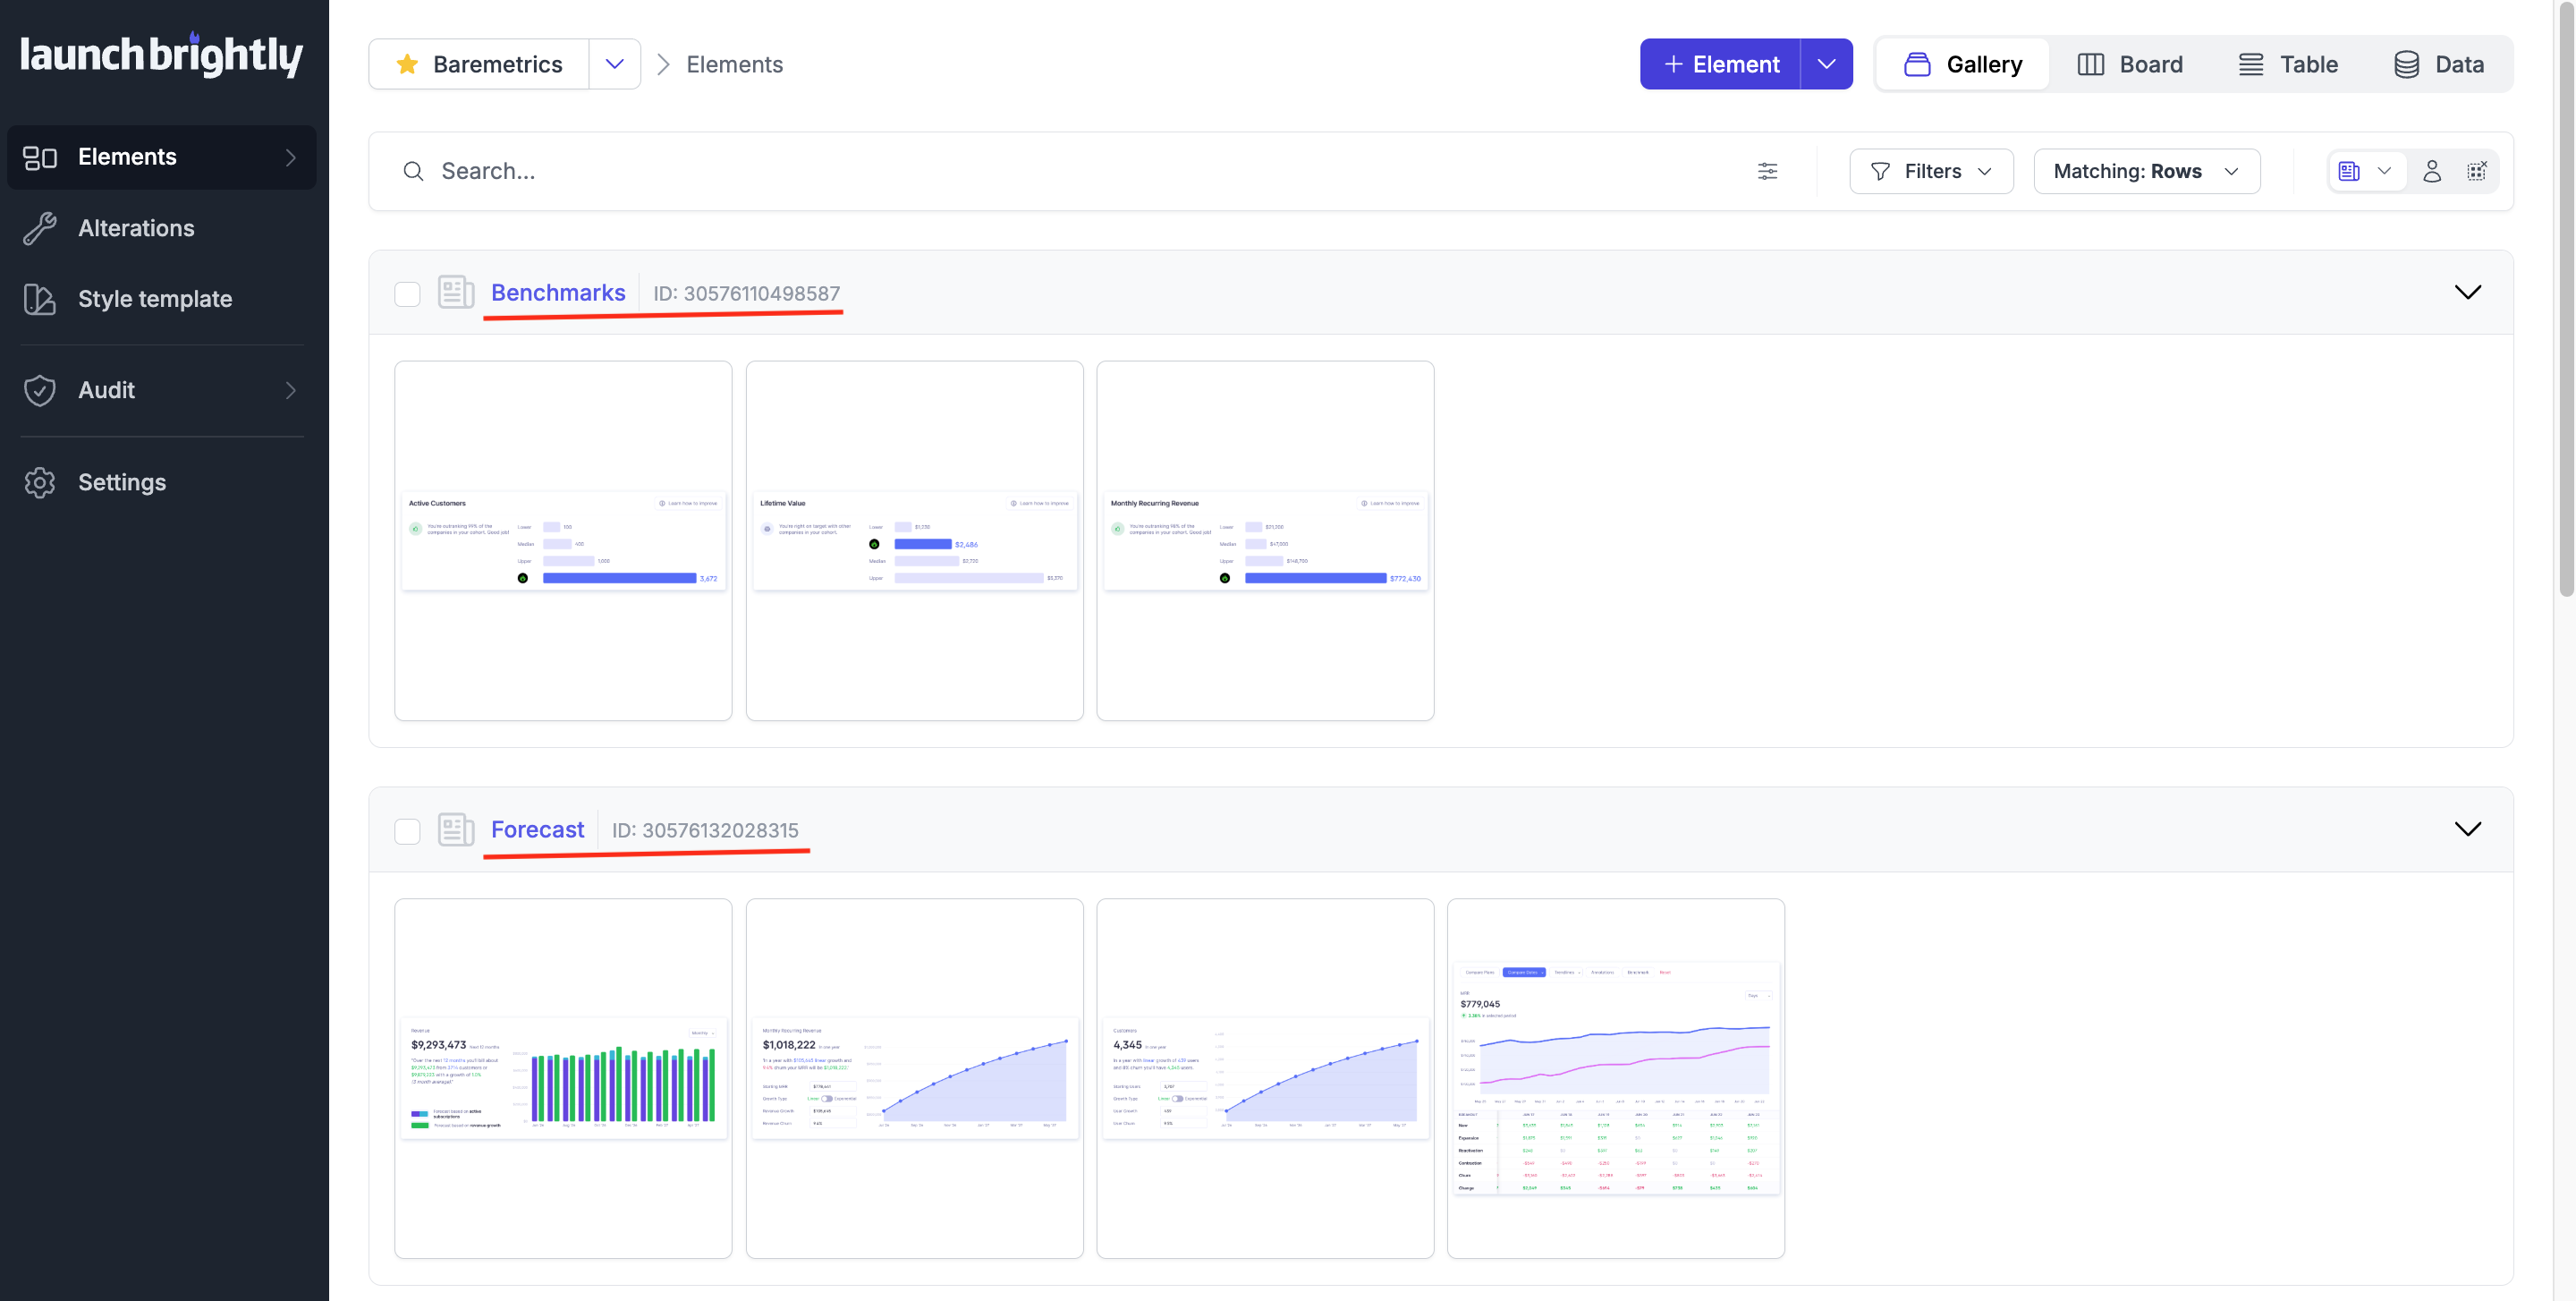
Task: Open the Baremetrics project dropdown arrow
Action: (614, 64)
